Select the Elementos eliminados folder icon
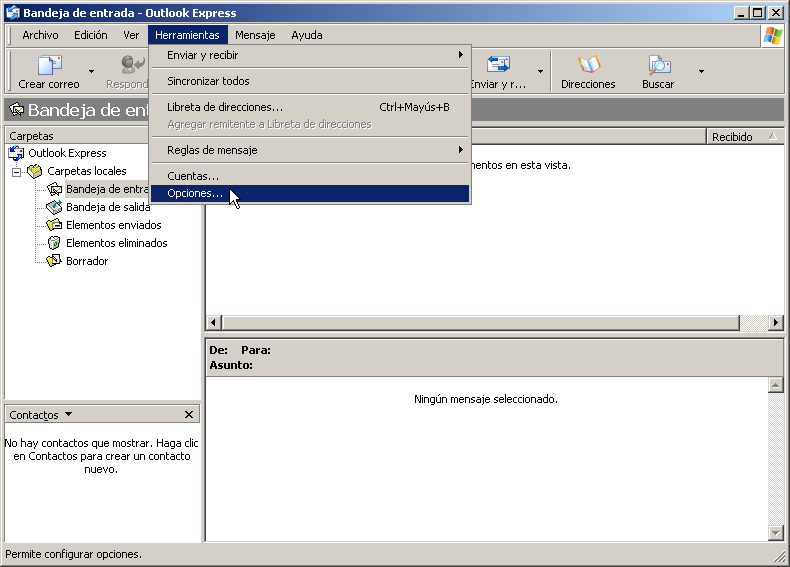The width and height of the screenshot is (790, 567). tap(54, 243)
